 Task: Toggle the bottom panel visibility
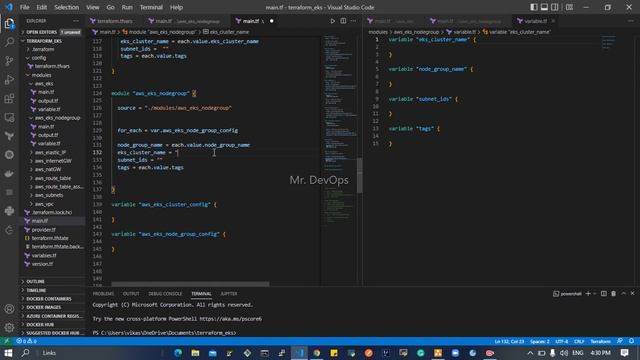pyautogui.click(x=544, y=7)
